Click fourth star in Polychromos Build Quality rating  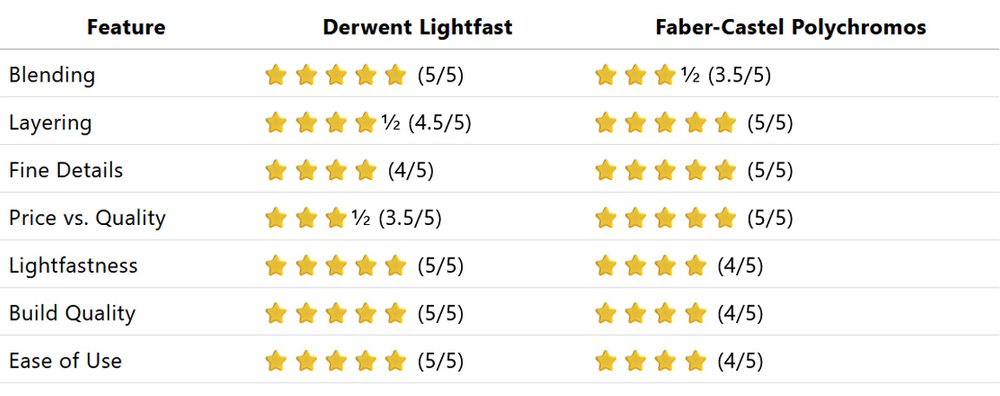[x=695, y=313]
